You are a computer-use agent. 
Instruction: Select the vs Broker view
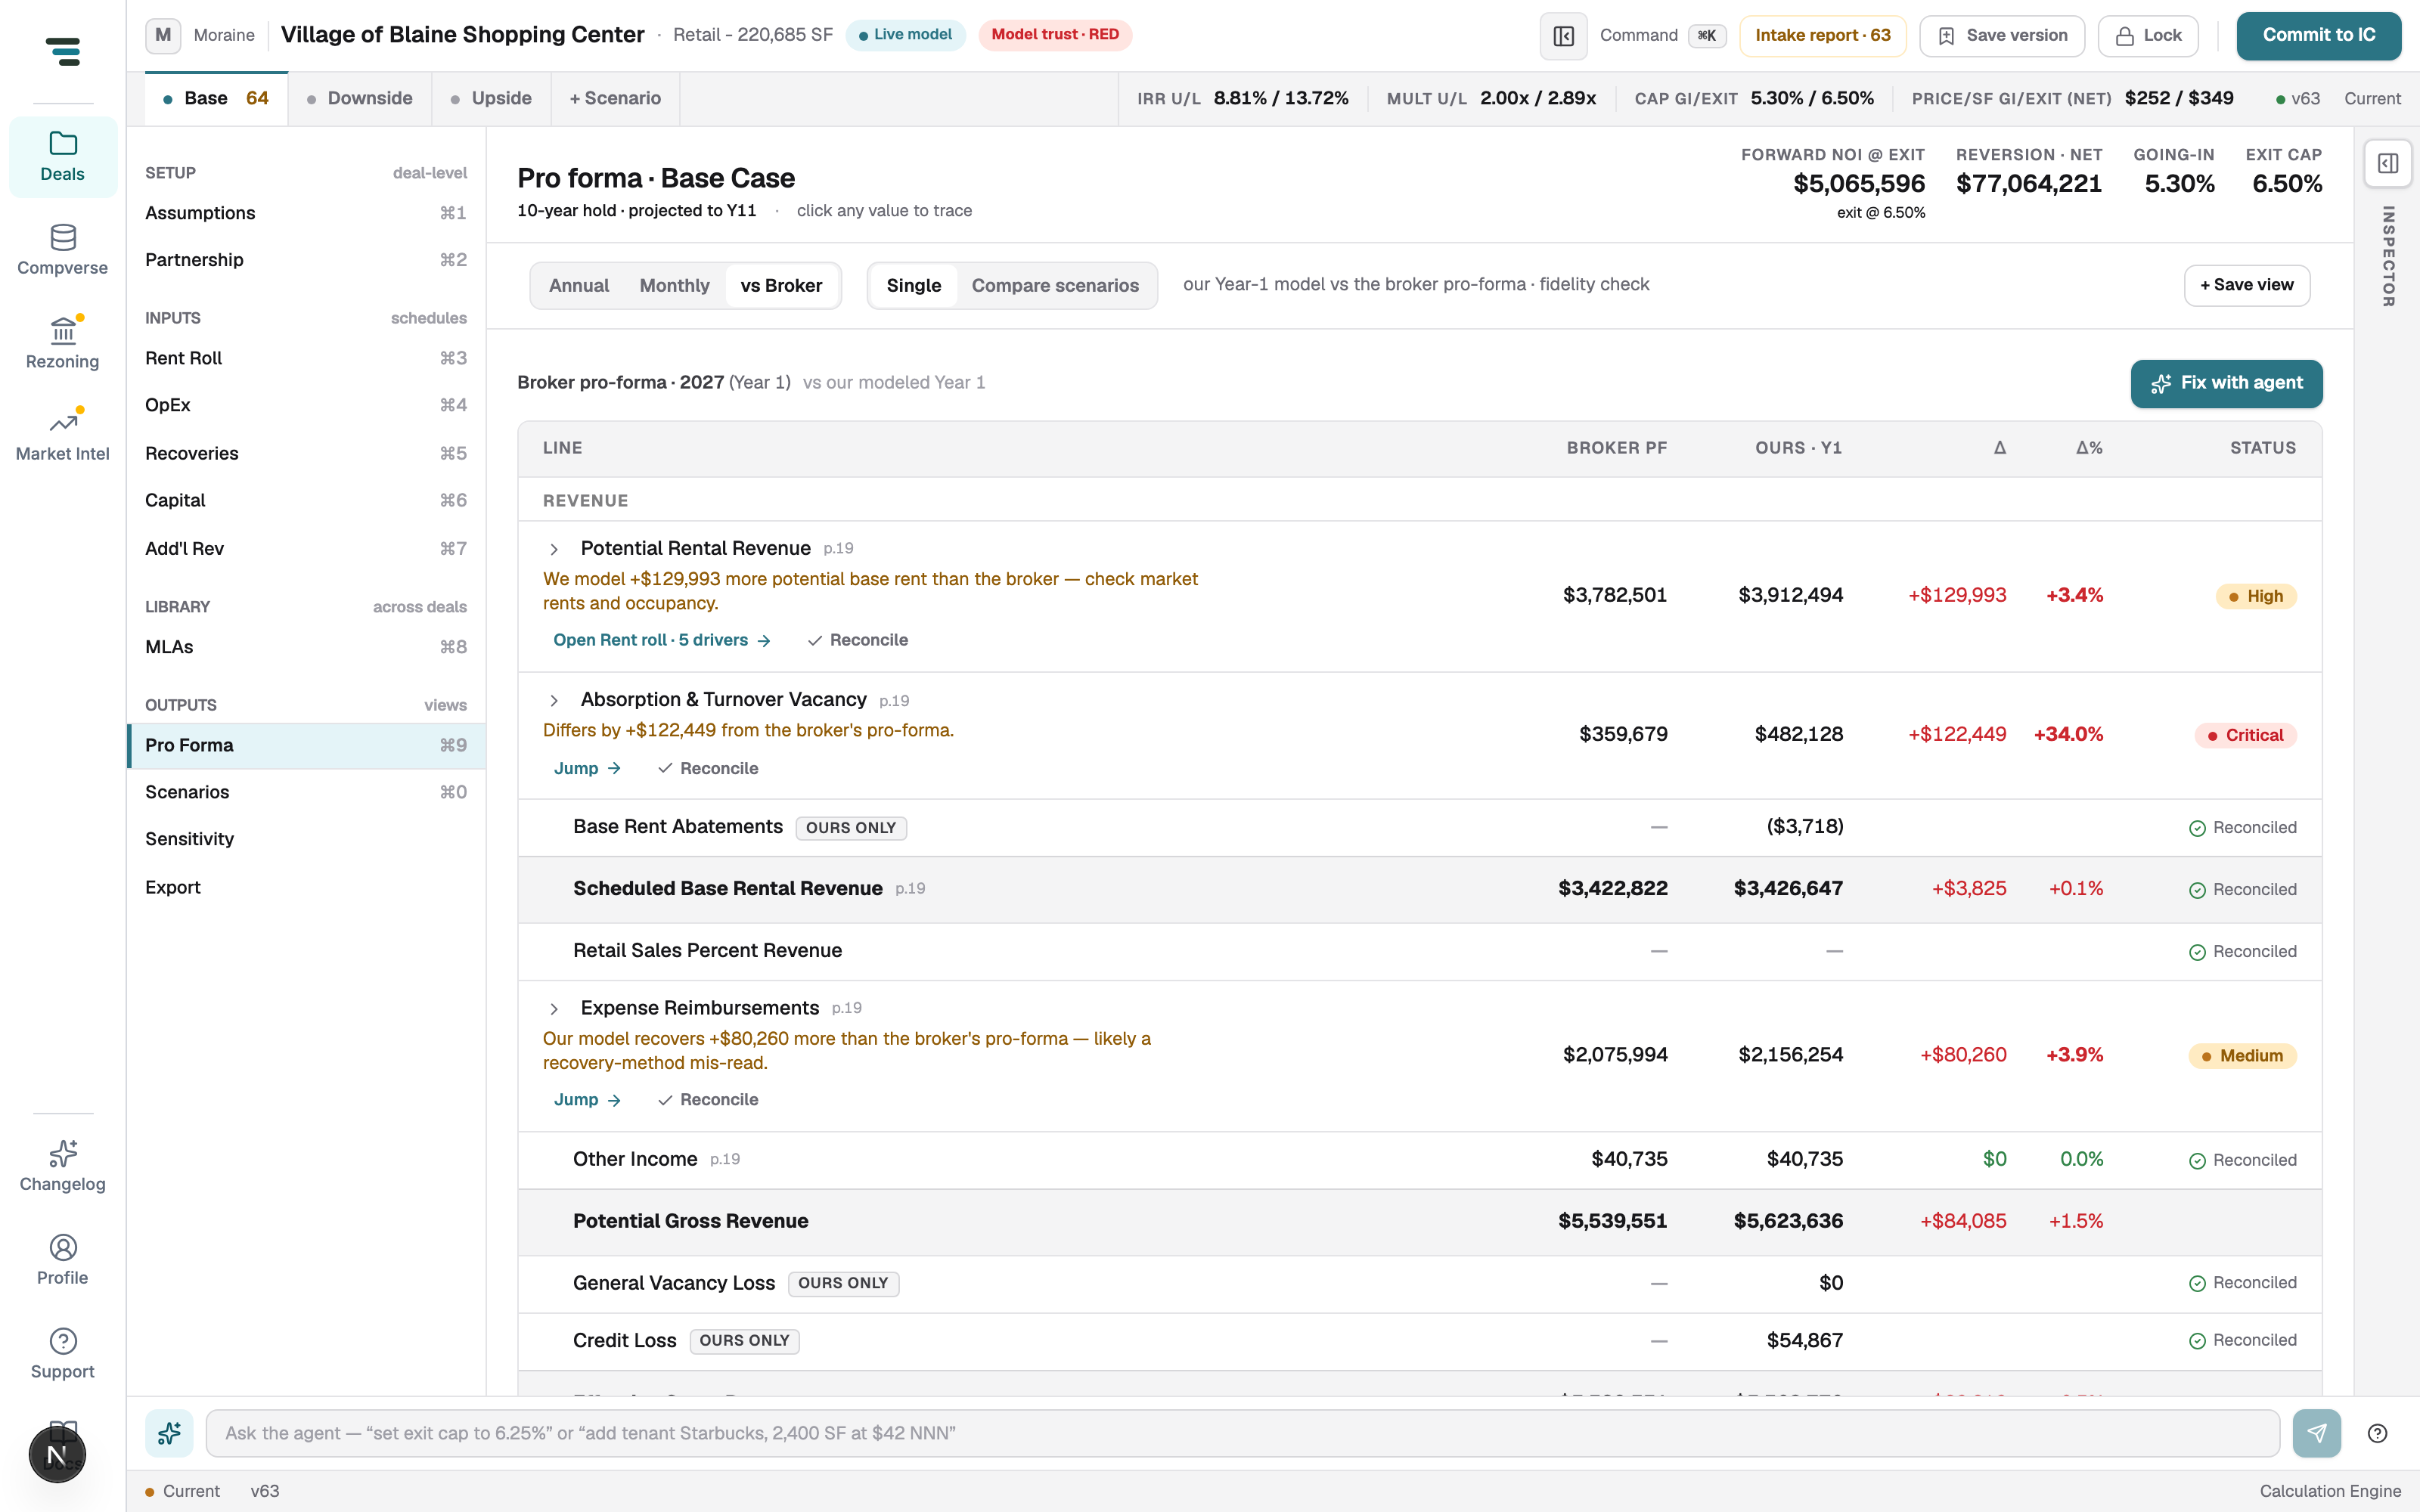coord(781,286)
